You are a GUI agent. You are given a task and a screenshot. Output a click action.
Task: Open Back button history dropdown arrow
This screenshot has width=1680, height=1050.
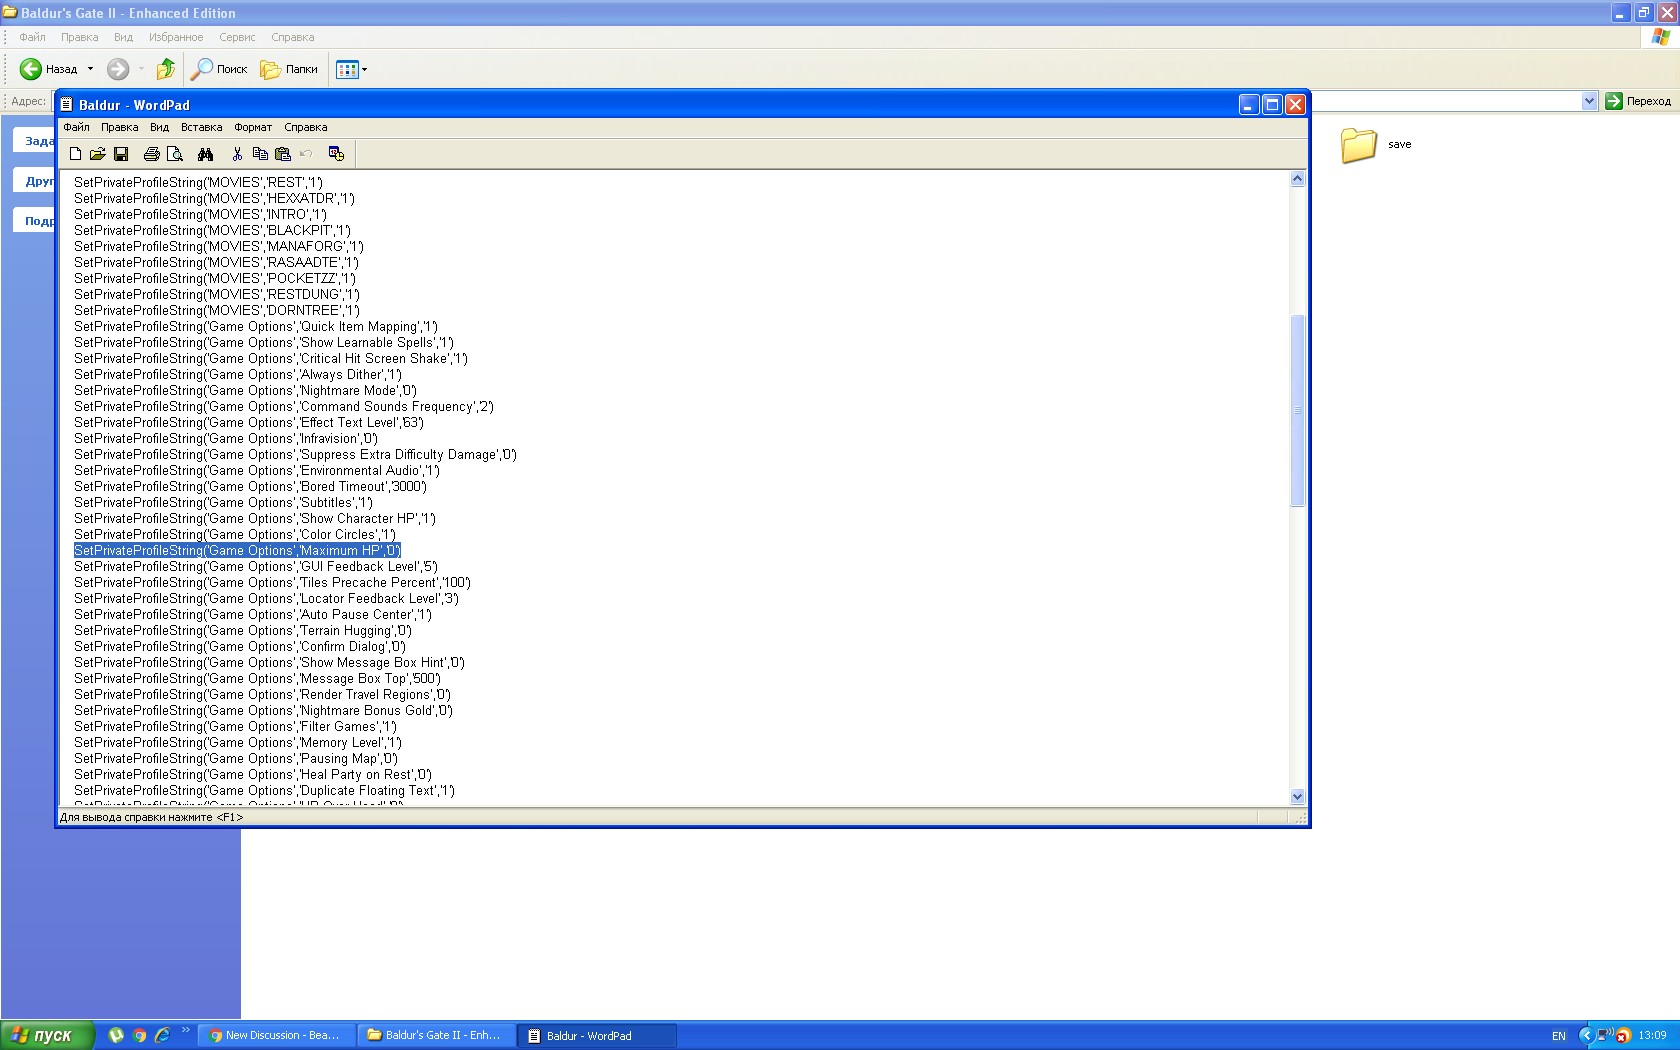coord(90,69)
